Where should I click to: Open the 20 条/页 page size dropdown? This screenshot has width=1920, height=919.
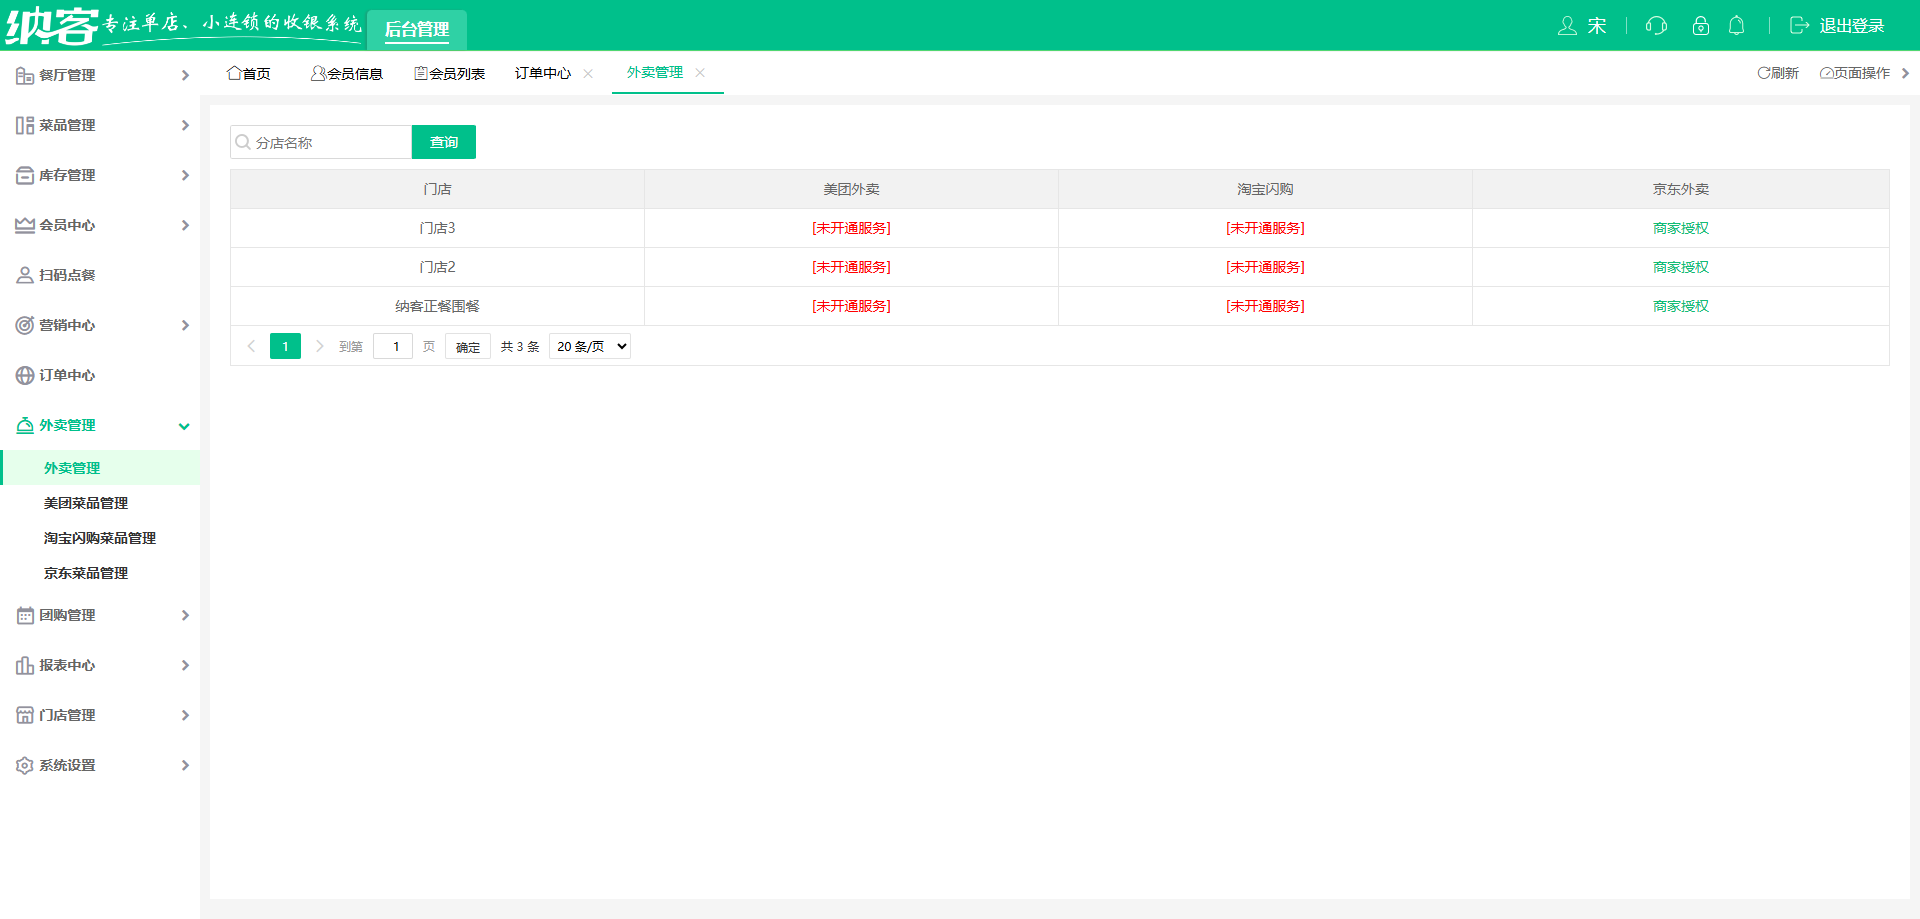click(x=590, y=346)
